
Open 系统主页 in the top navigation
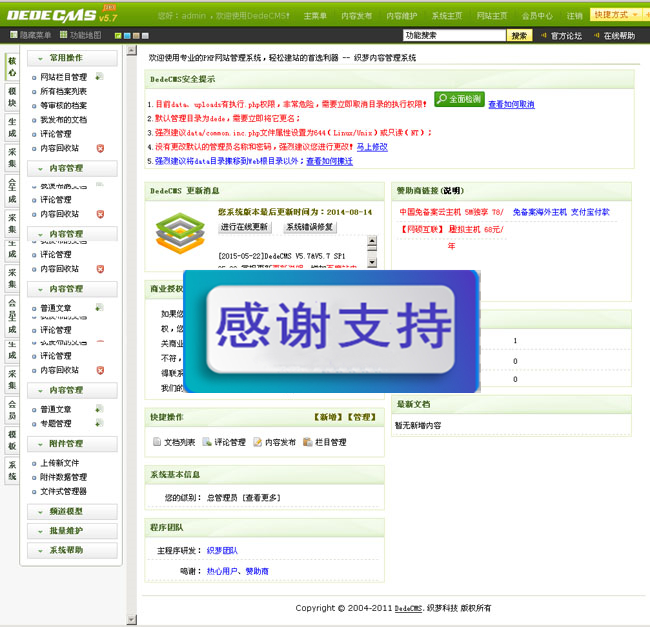[x=447, y=16]
